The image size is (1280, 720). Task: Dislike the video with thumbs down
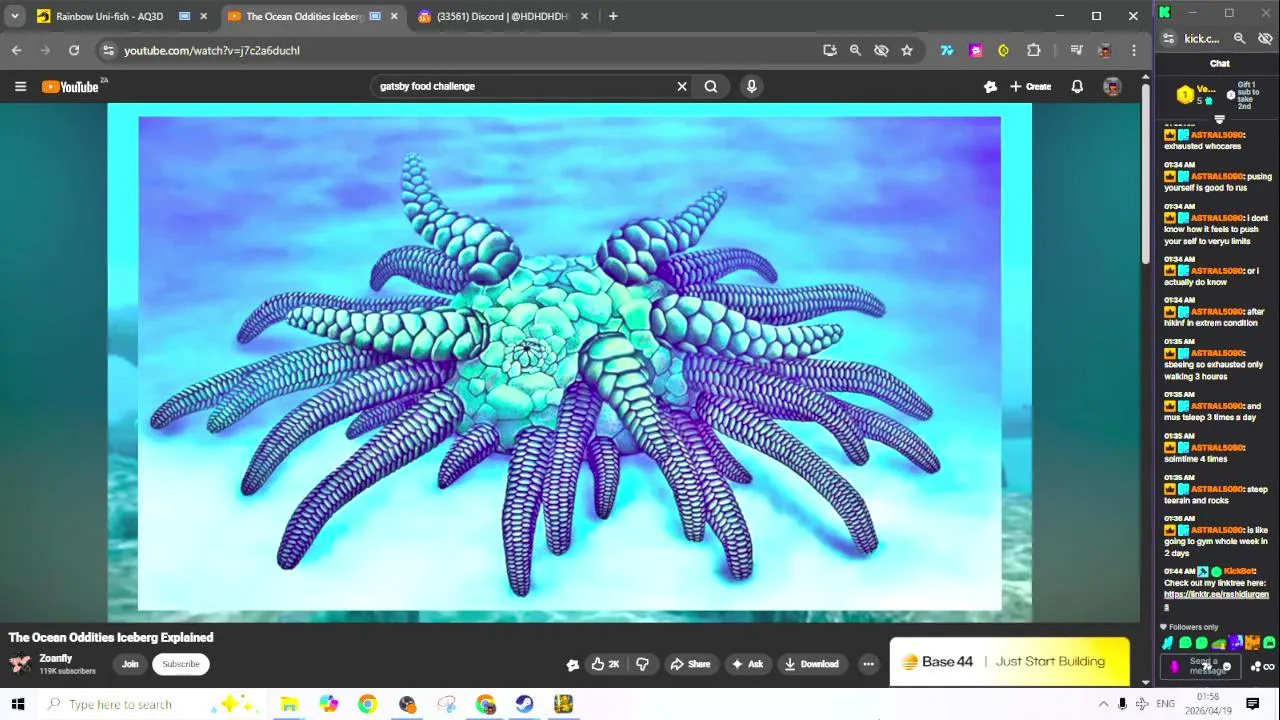click(642, 664)
